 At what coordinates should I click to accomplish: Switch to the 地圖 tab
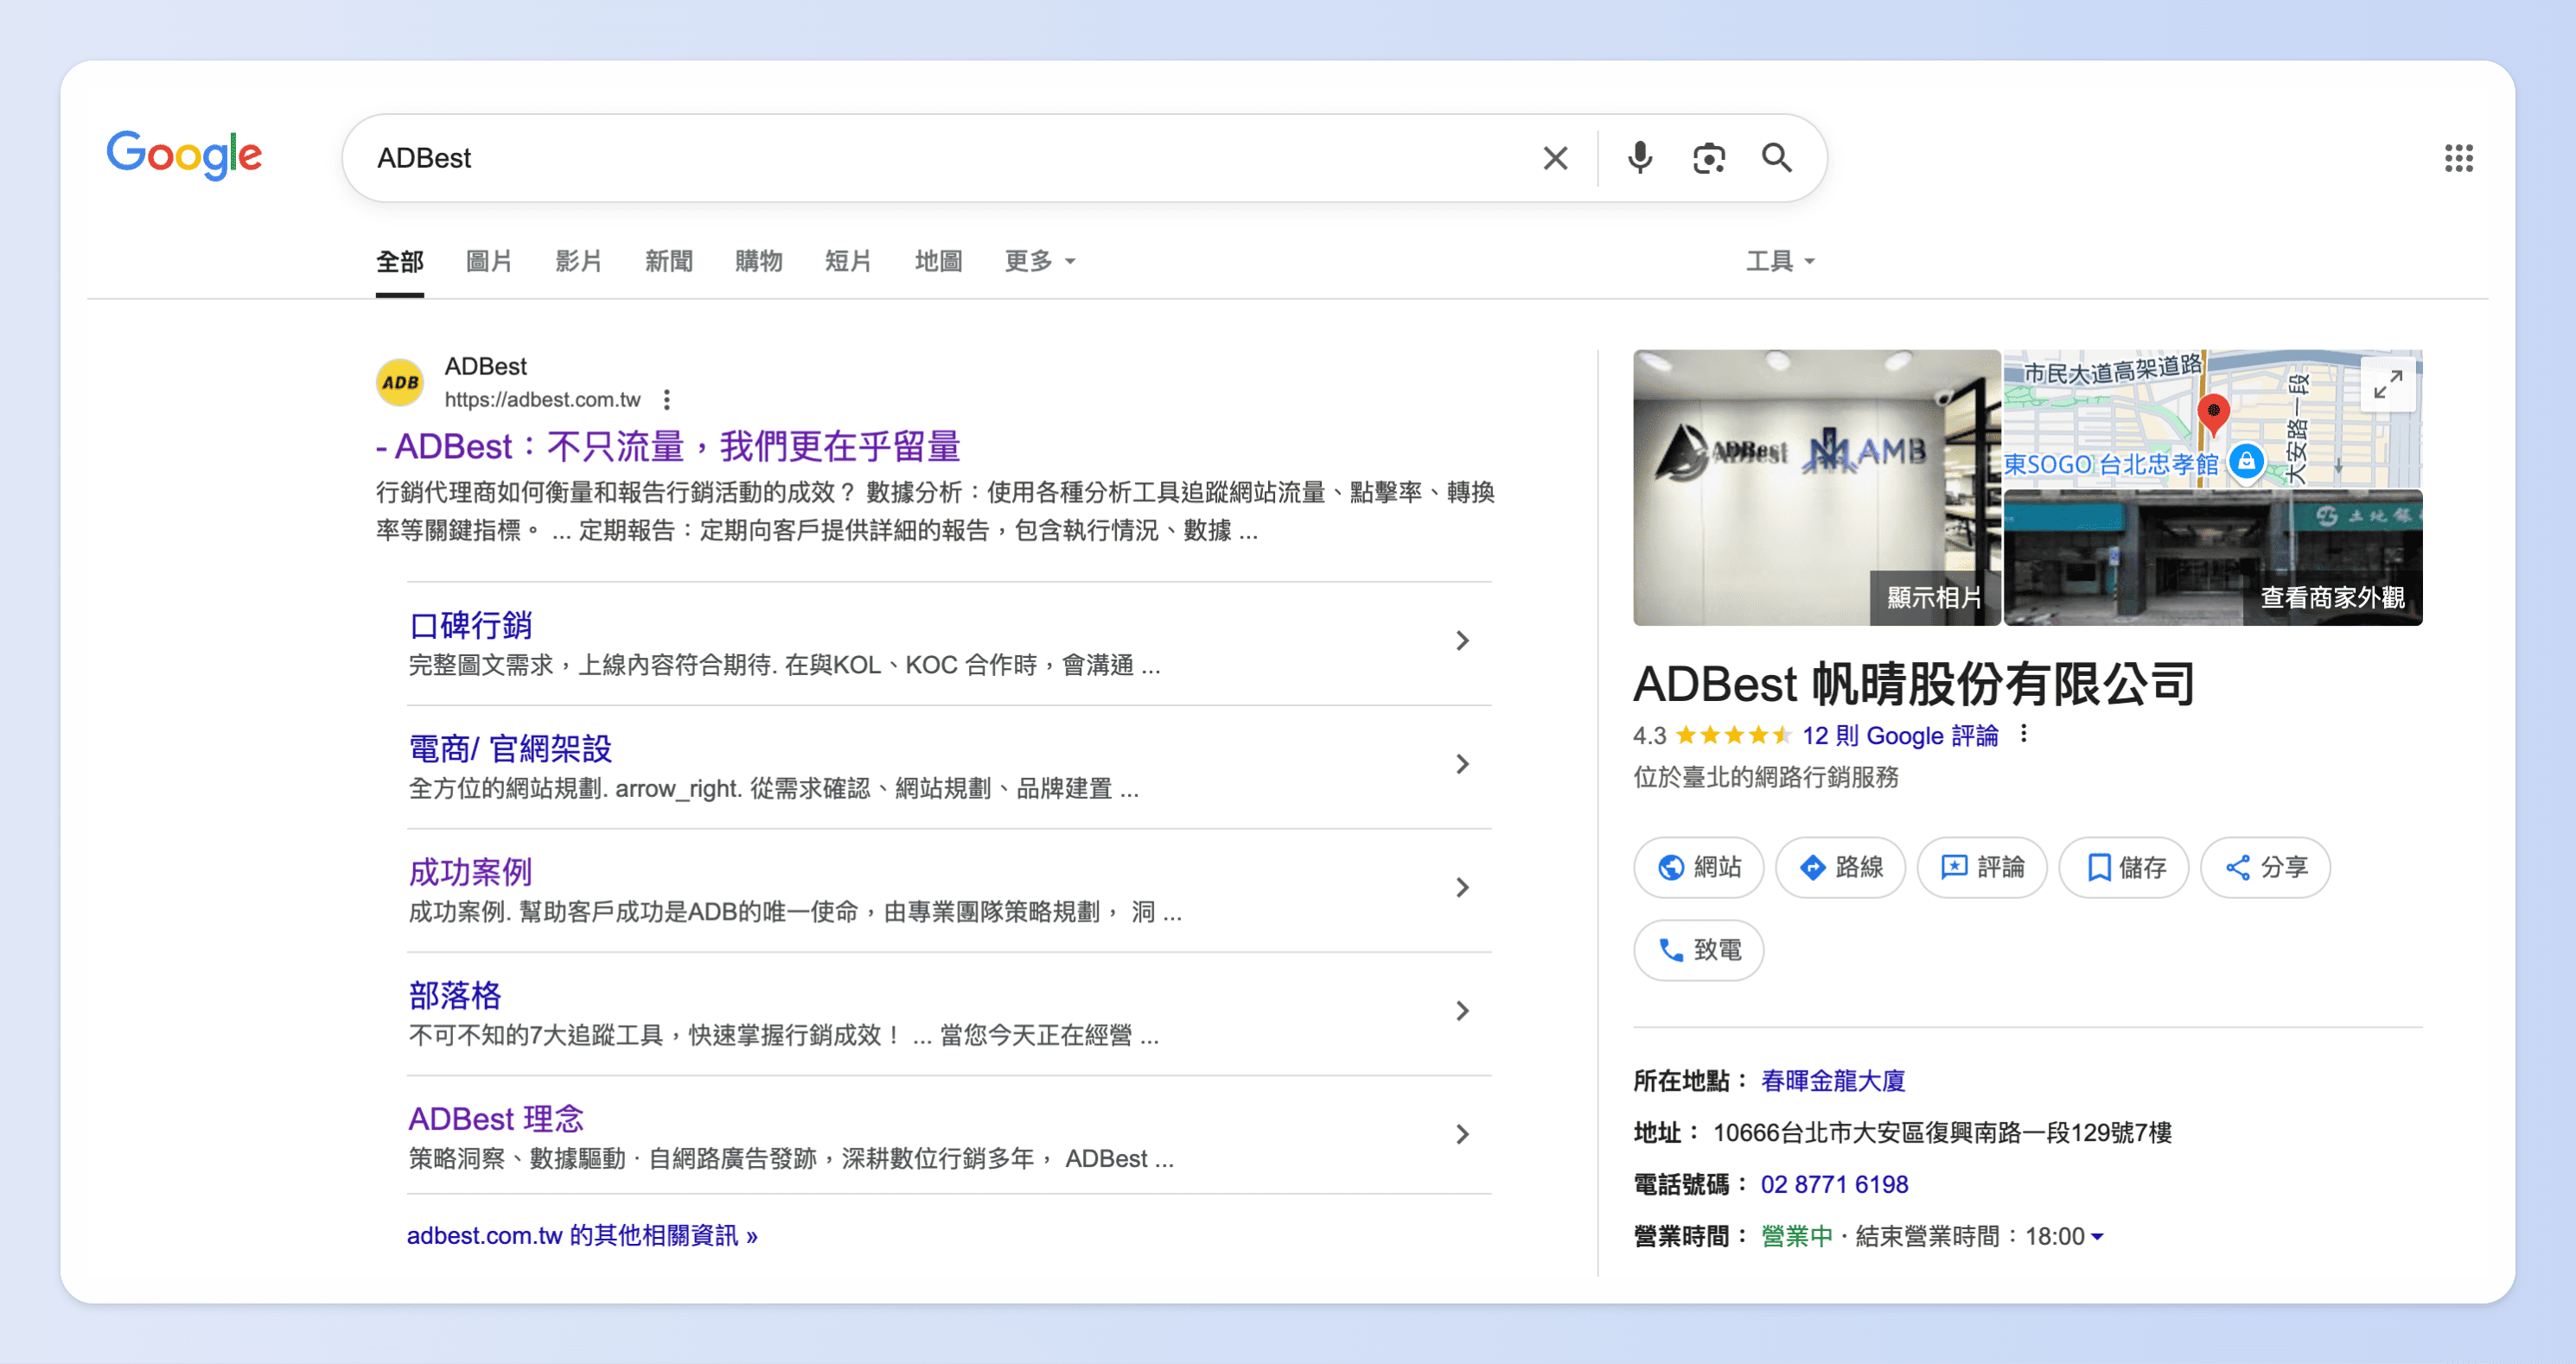(937, 261)
